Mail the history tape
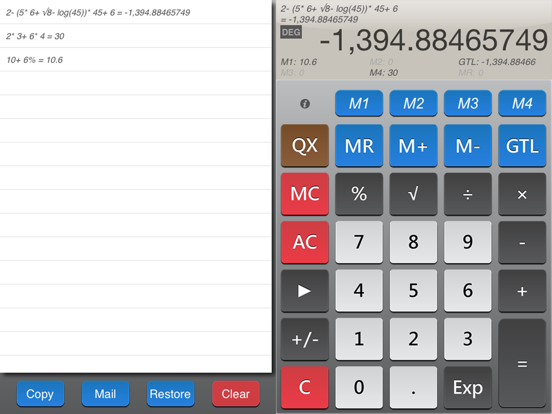 105,394
